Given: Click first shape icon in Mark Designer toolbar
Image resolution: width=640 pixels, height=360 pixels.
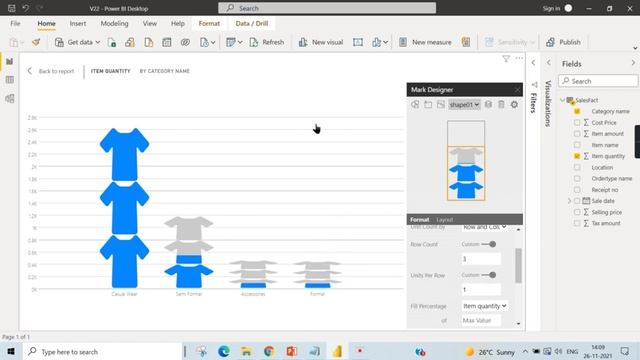Looking at the screenshot, I should [x=415, y=104].
